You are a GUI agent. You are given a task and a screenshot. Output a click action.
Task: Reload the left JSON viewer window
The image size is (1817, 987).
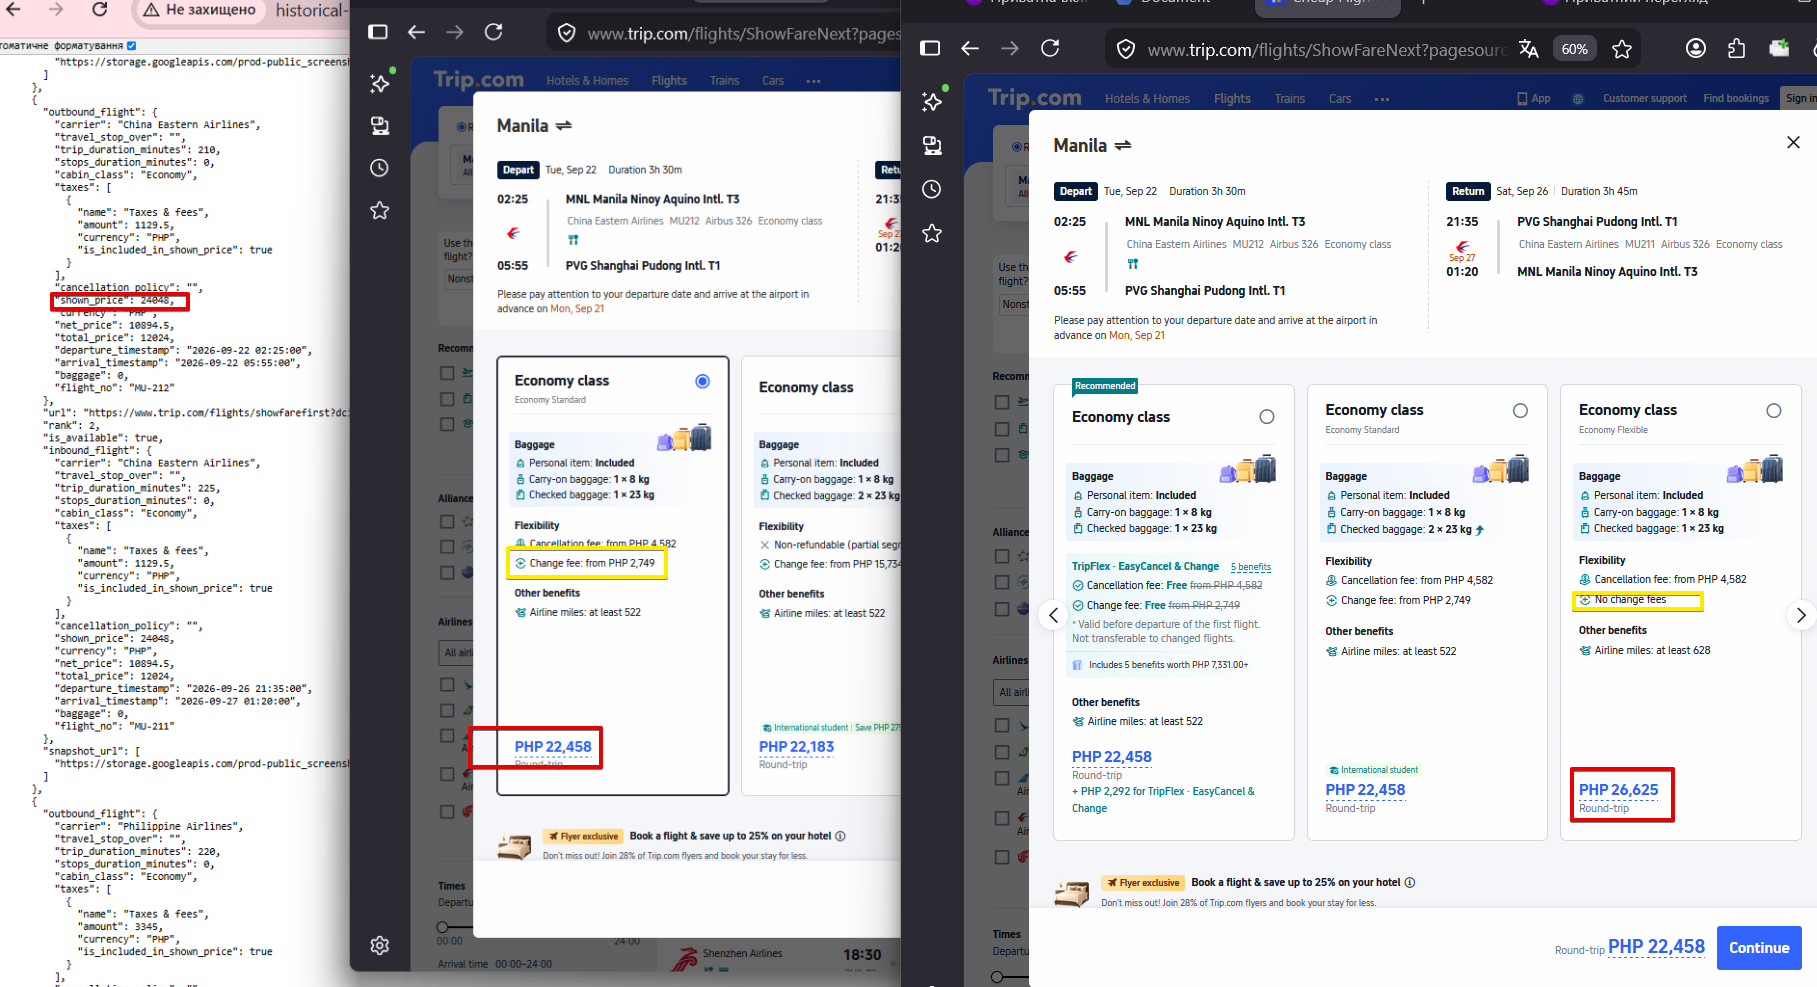pos(99,9)
